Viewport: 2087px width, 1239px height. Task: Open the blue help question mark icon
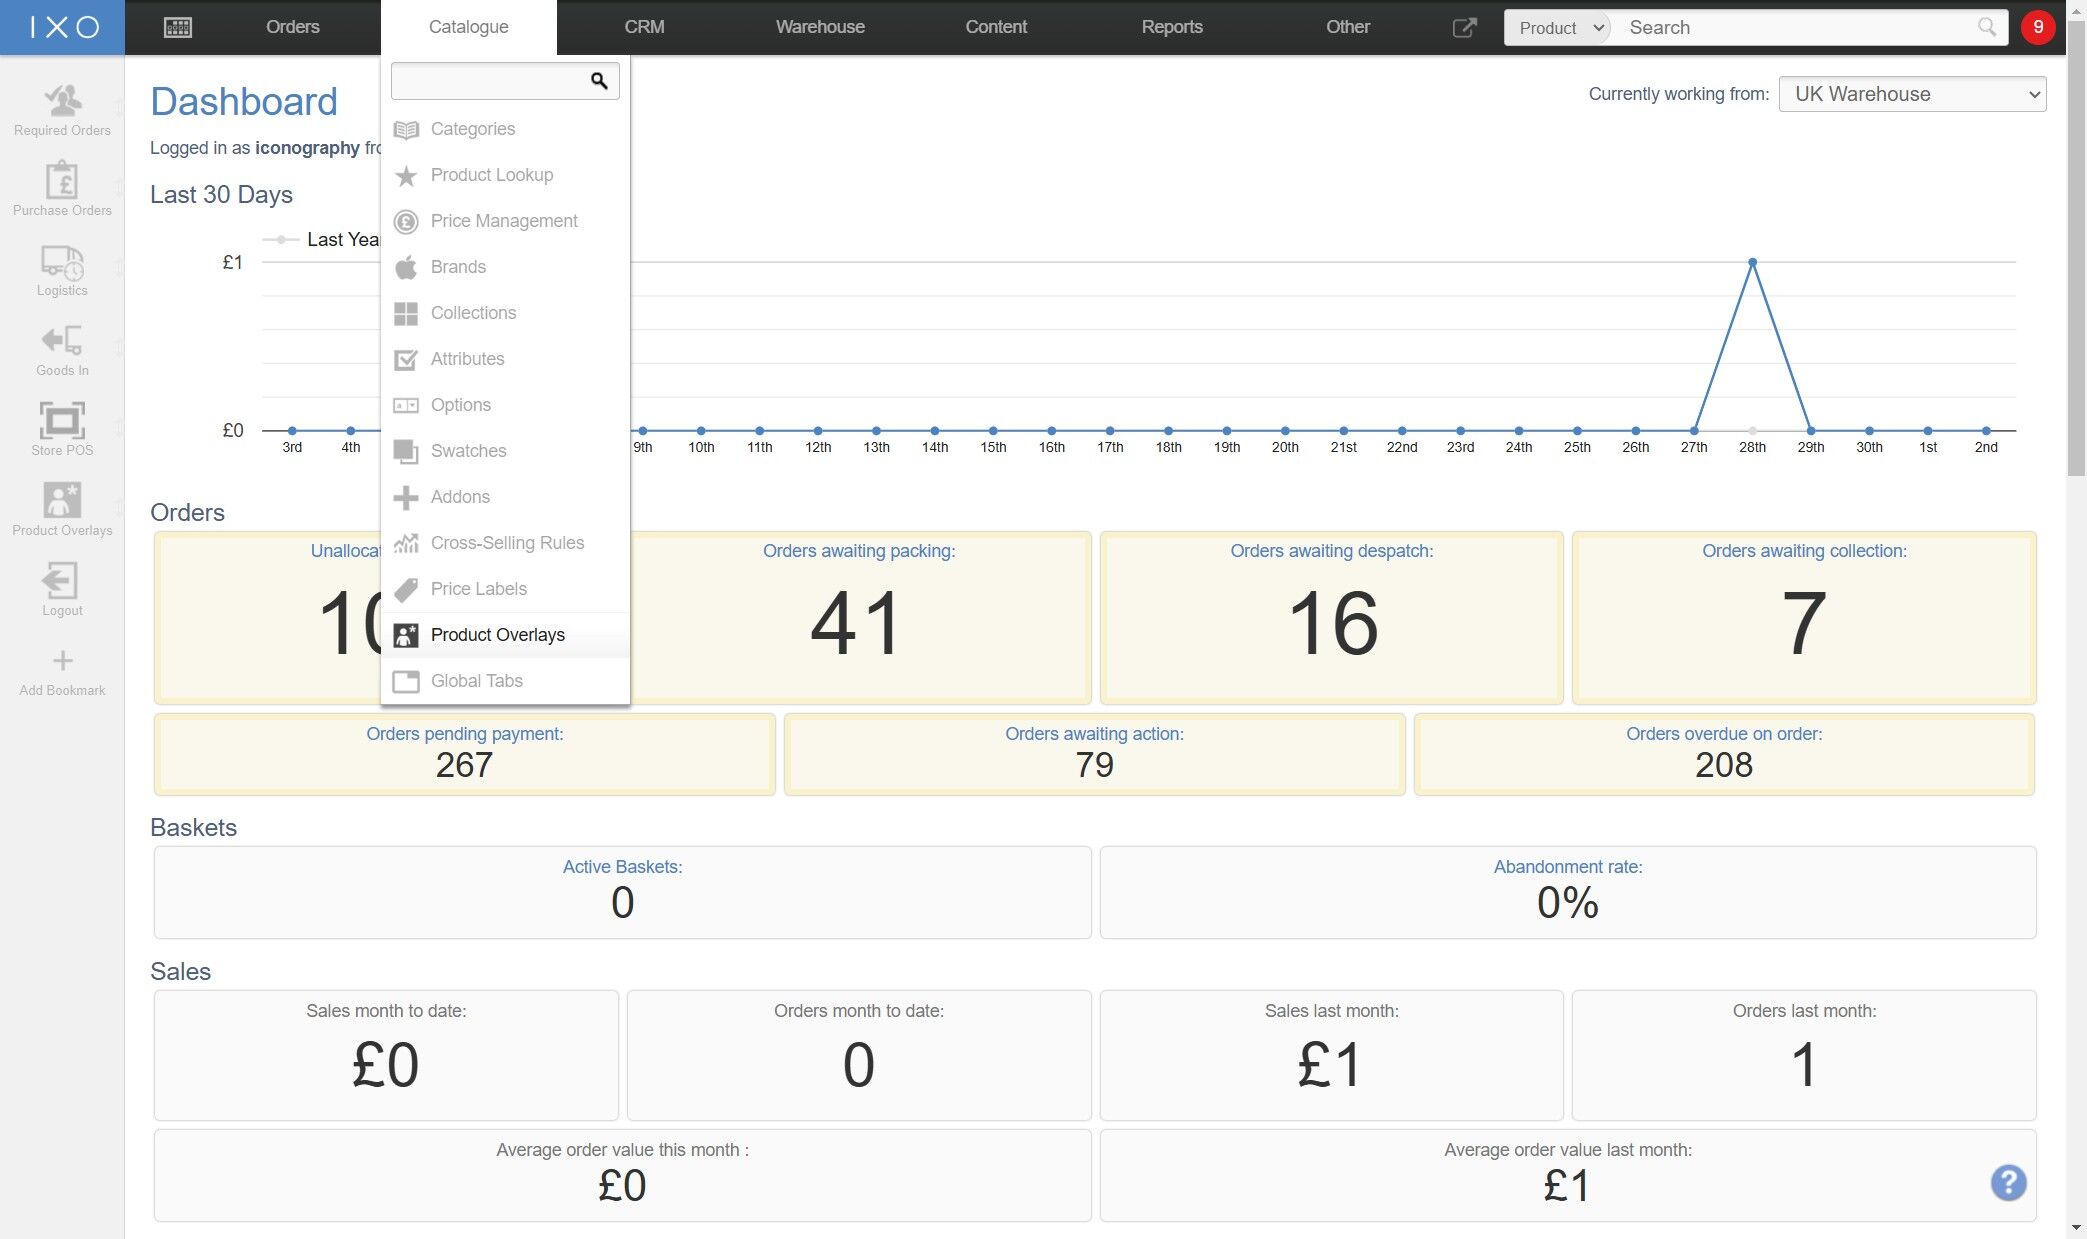tap(2007, 1182)
